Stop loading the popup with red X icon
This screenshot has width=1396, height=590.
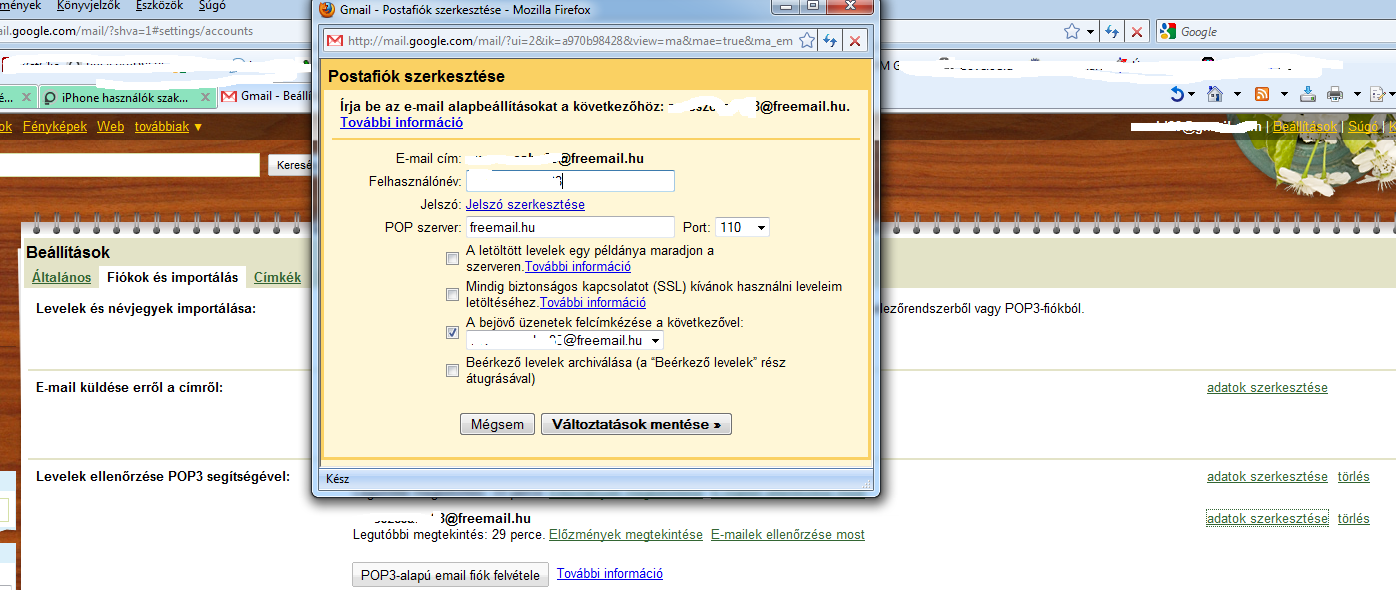tap(854, 41)
